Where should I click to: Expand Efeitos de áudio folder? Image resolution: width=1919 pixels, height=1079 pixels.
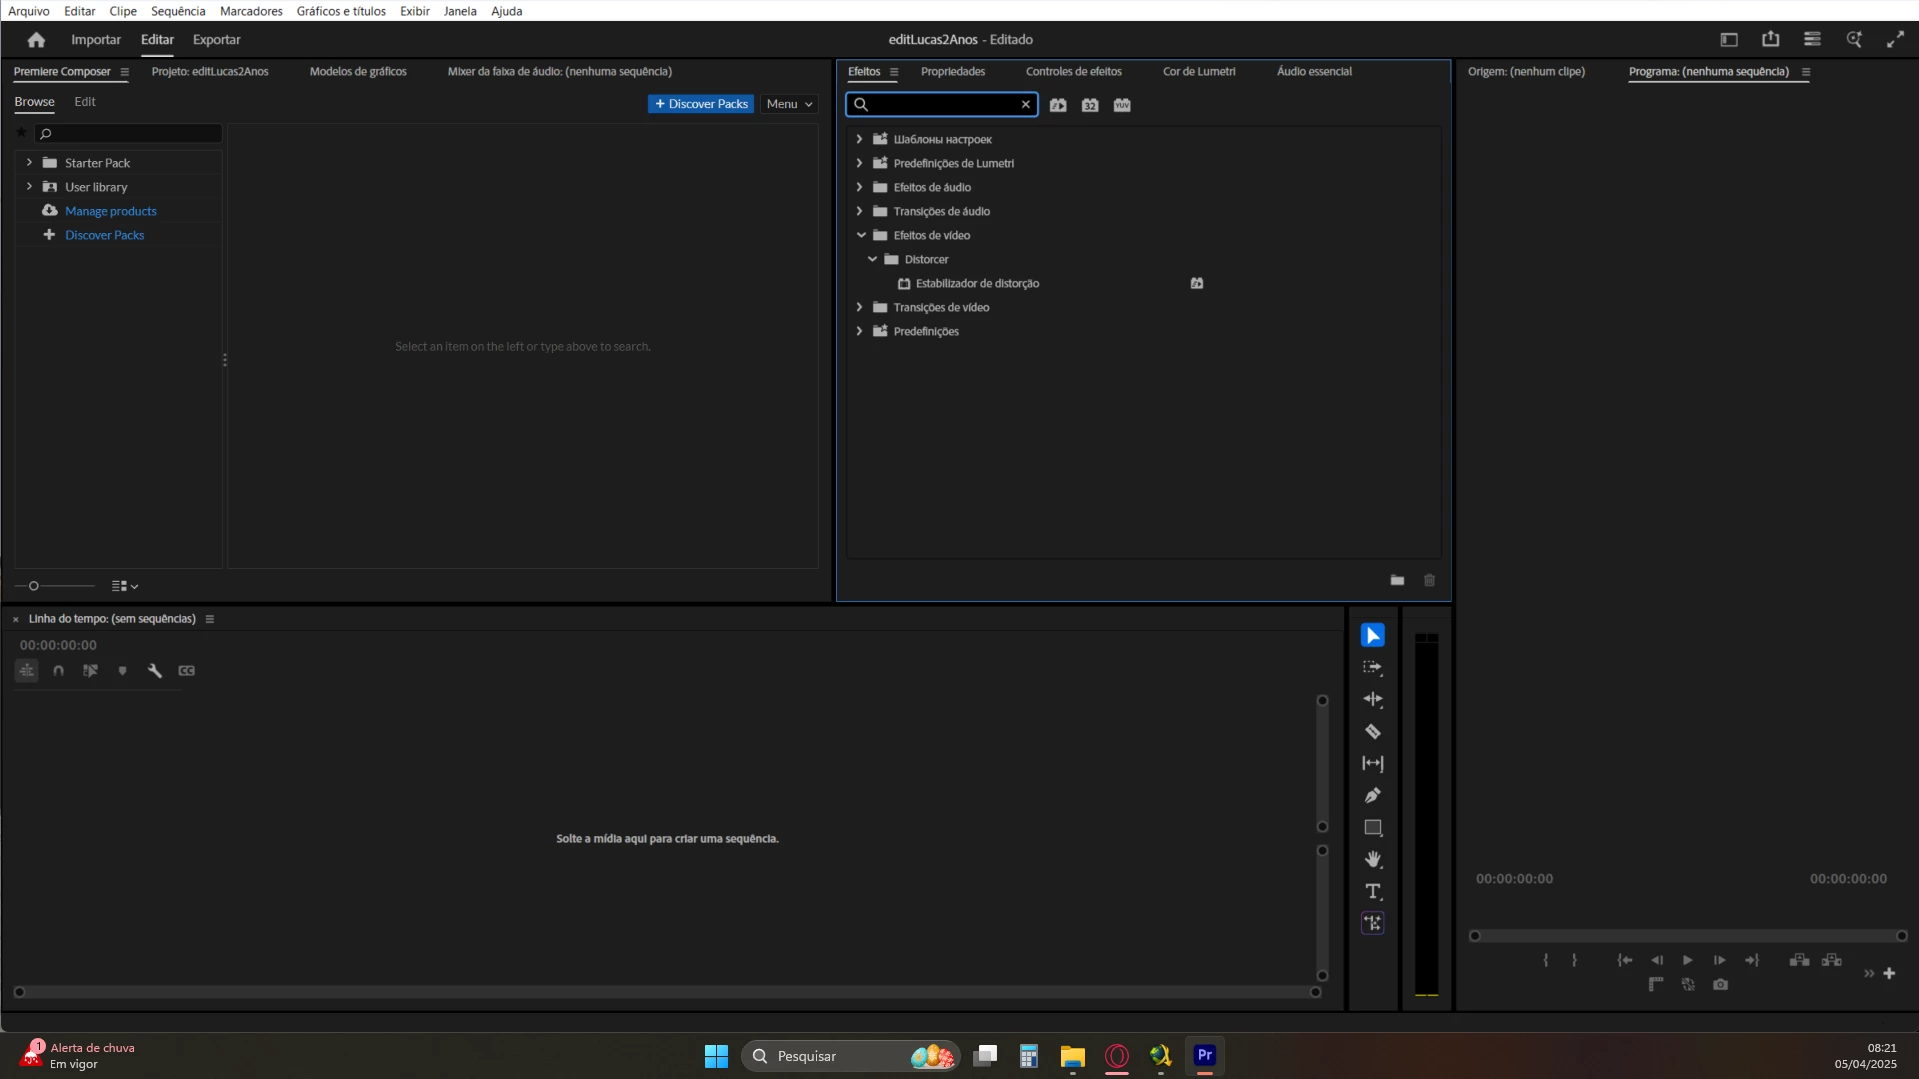(859, 187)
